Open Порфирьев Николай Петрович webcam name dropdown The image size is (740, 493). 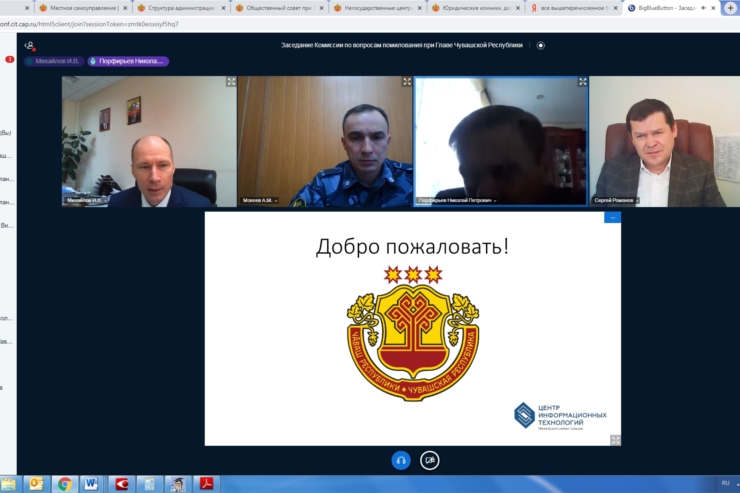(457, 201)
